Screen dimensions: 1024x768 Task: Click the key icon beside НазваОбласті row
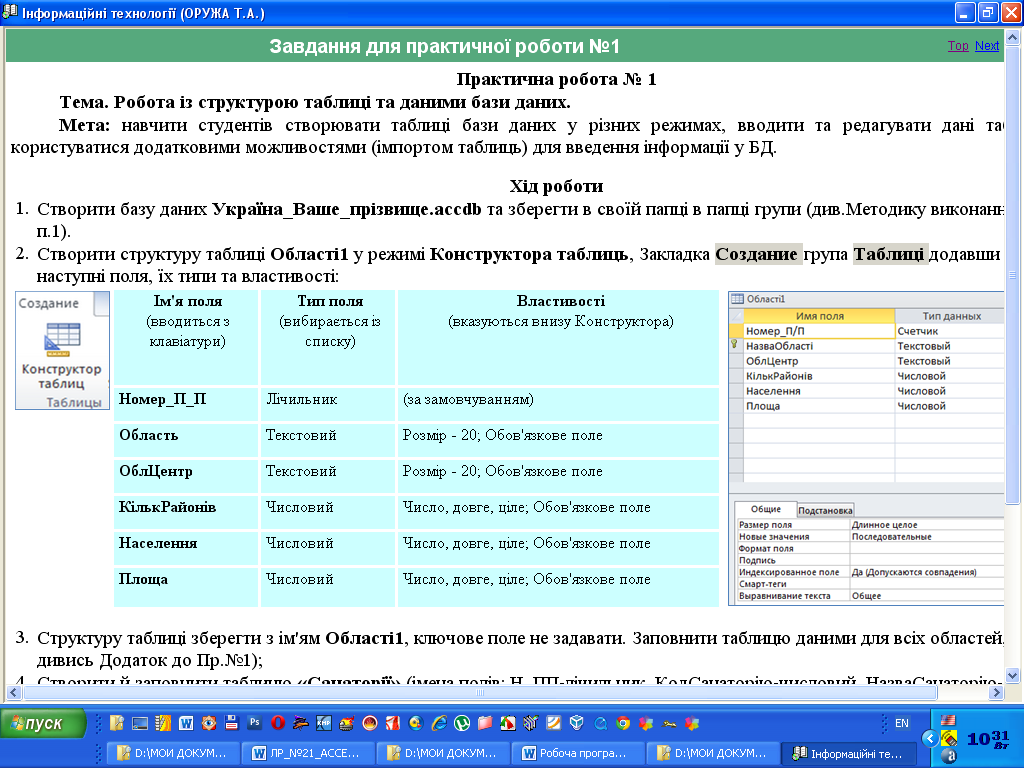735,345
